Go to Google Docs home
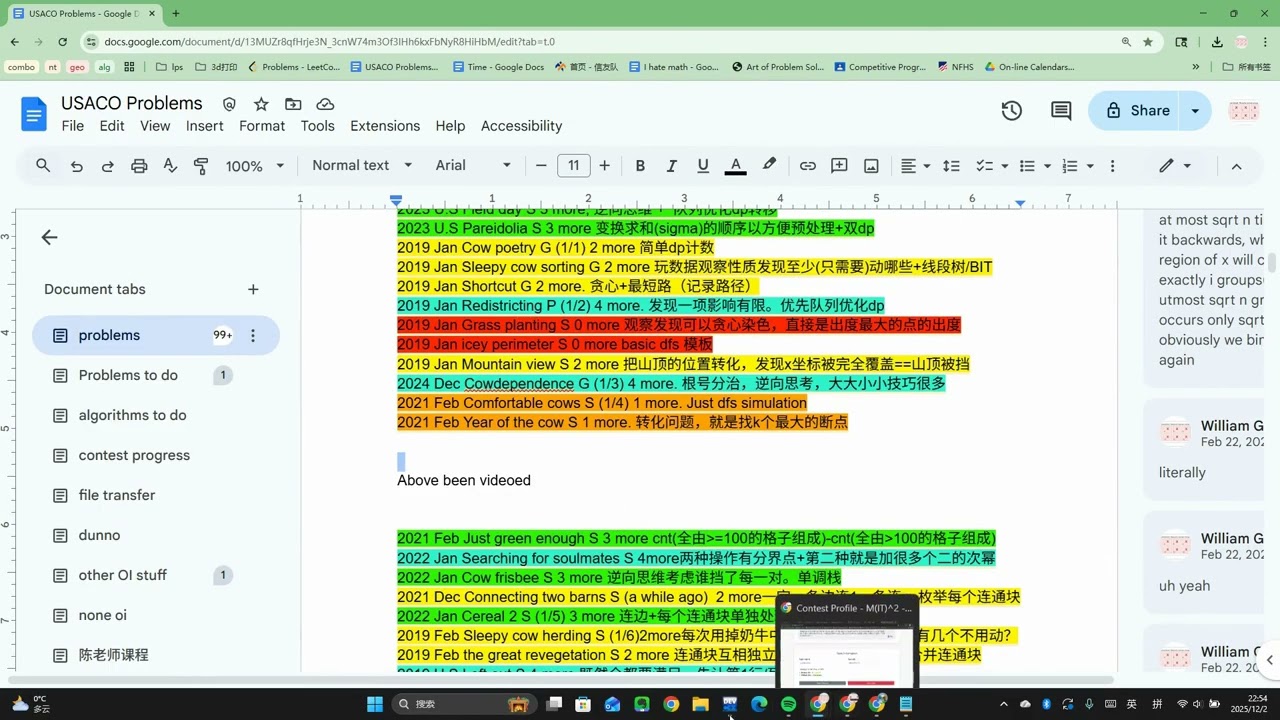Image resolution: width=1280 pixels, height=720 pixels. 33,114
